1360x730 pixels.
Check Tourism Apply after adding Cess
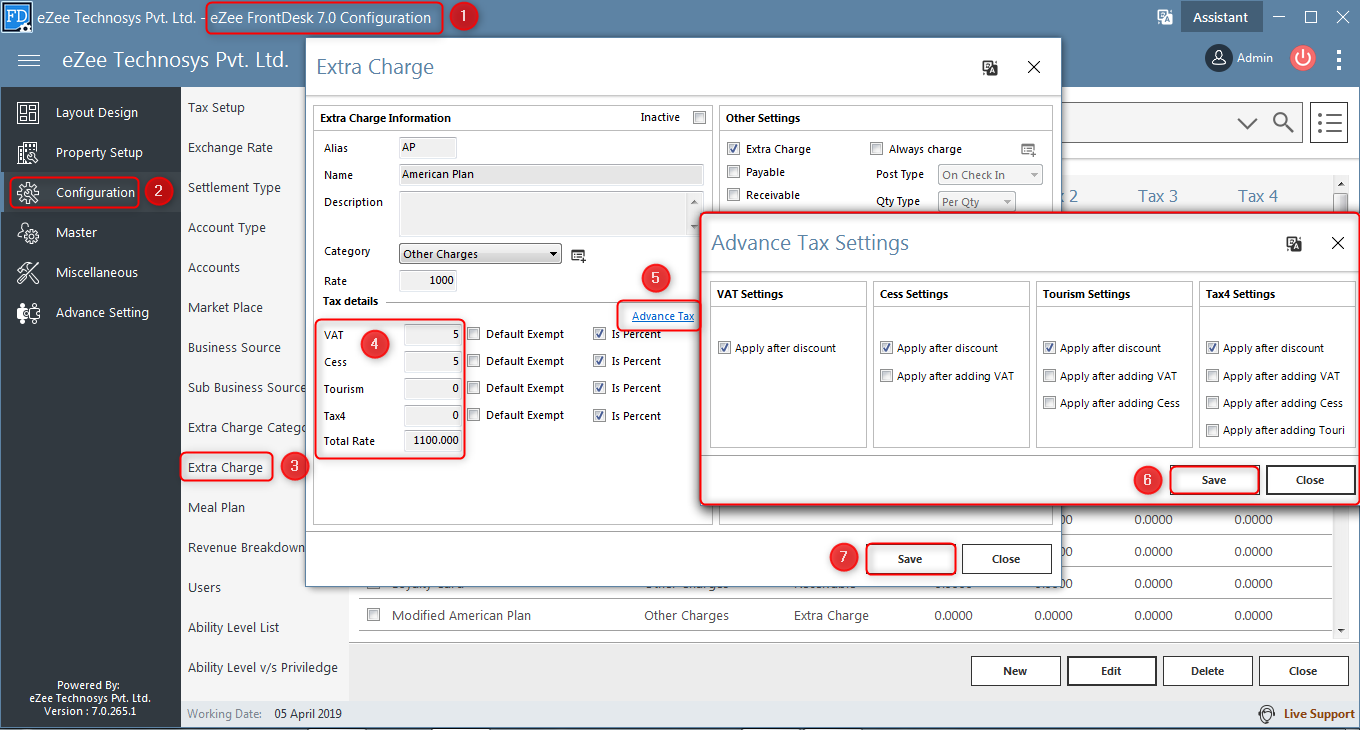pos(1049,403)
